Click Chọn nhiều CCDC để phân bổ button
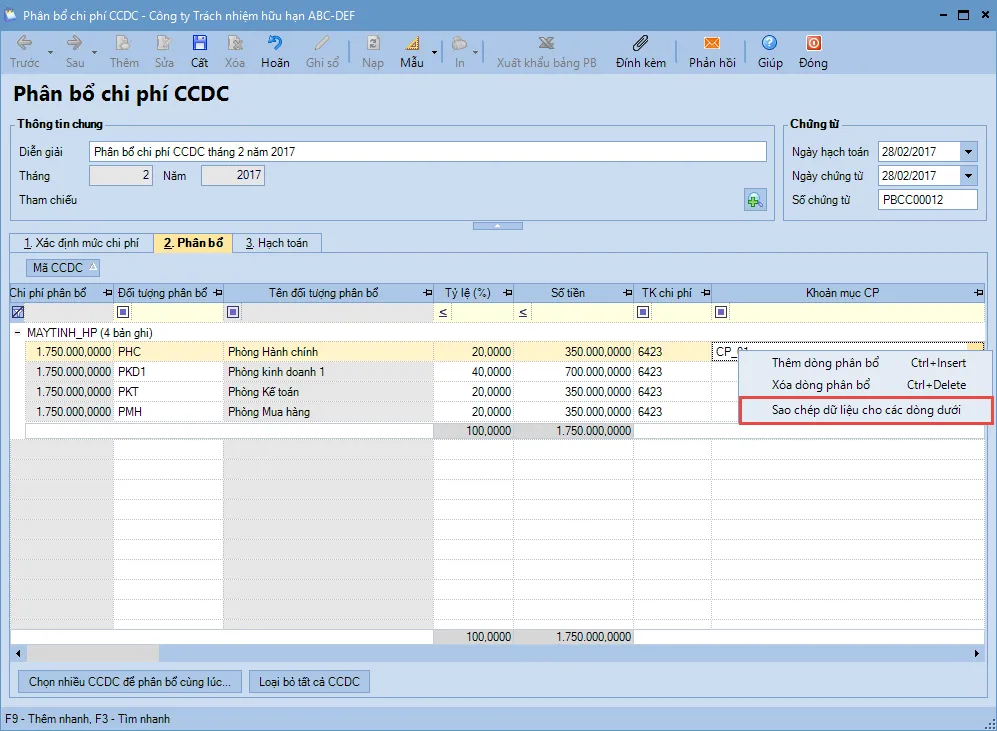Viewport: 997px width, 731px height. click(x=130, y=682)
